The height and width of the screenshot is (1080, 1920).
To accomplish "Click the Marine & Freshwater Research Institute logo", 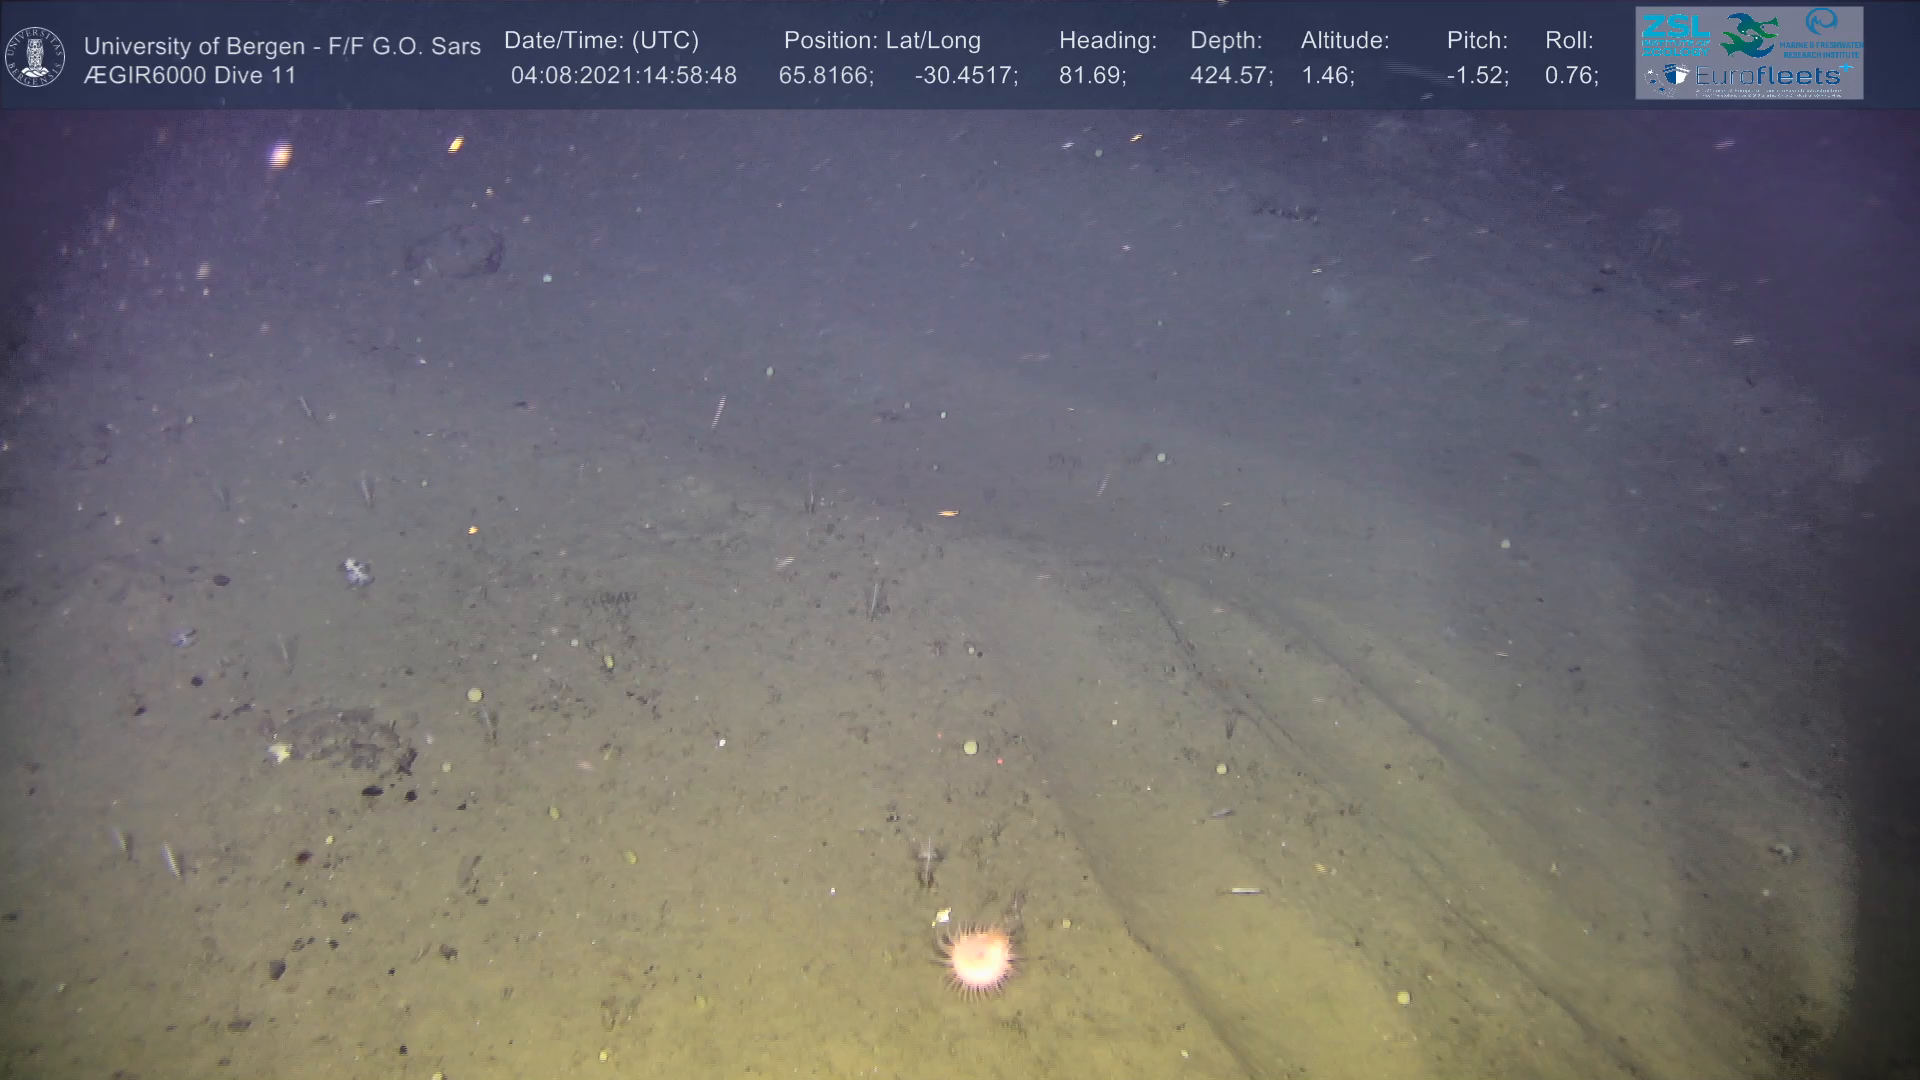I will click(x=1821, y=32).
